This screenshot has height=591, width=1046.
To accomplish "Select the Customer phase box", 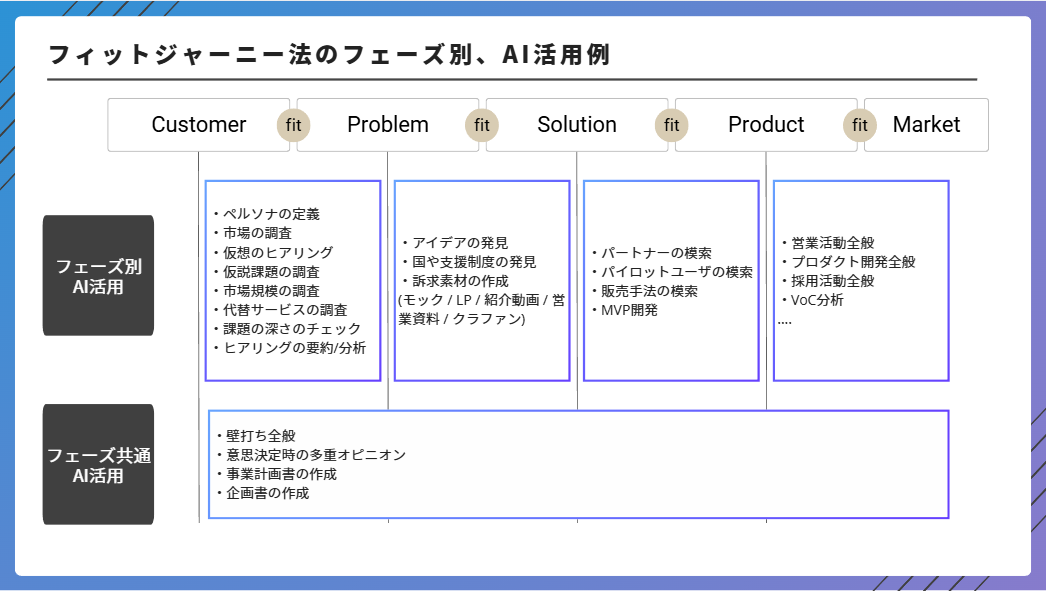I will pos(198,125).
